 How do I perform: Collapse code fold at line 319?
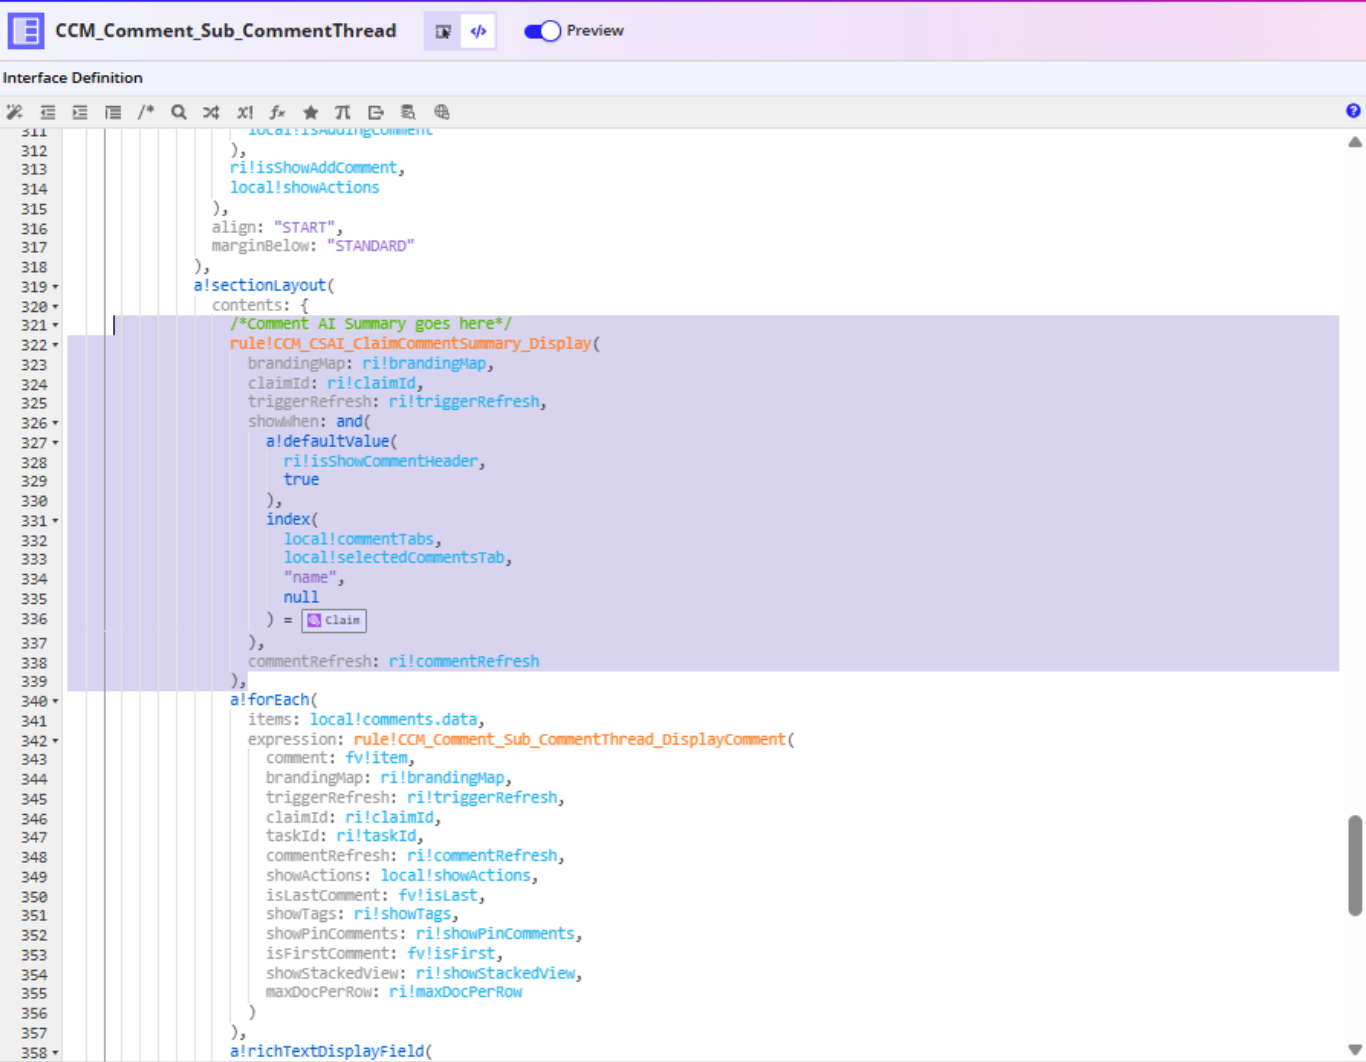(55, 287)
